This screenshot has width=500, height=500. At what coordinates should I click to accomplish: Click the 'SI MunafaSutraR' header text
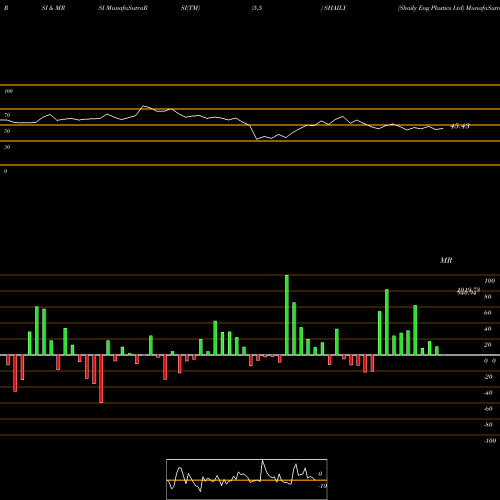pyautogui.click(x=123, y=8)
